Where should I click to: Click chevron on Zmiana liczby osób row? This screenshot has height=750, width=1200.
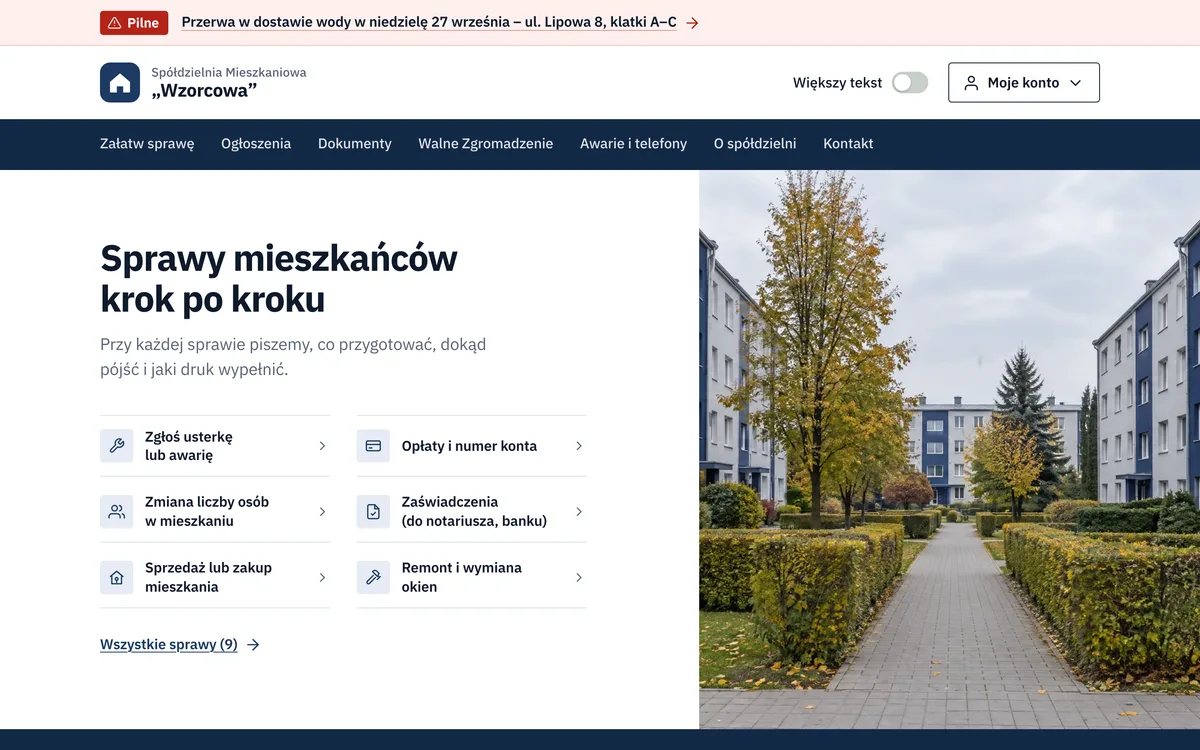(322, 512)
